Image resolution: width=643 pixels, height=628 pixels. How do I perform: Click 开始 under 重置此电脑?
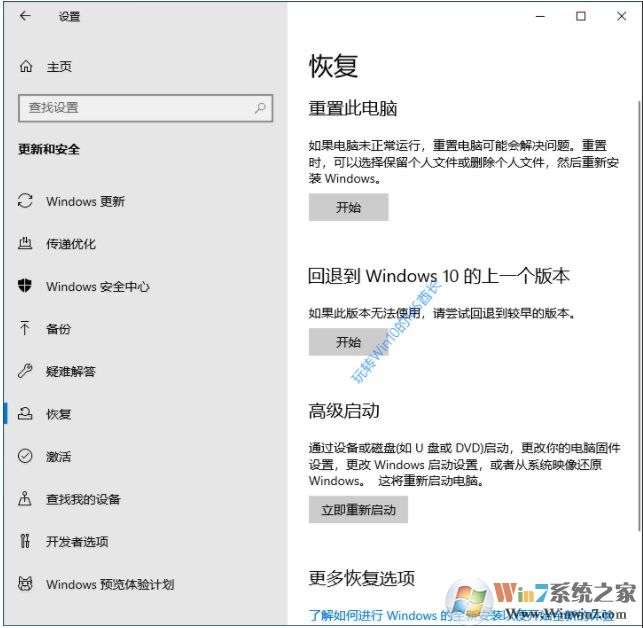349,207
